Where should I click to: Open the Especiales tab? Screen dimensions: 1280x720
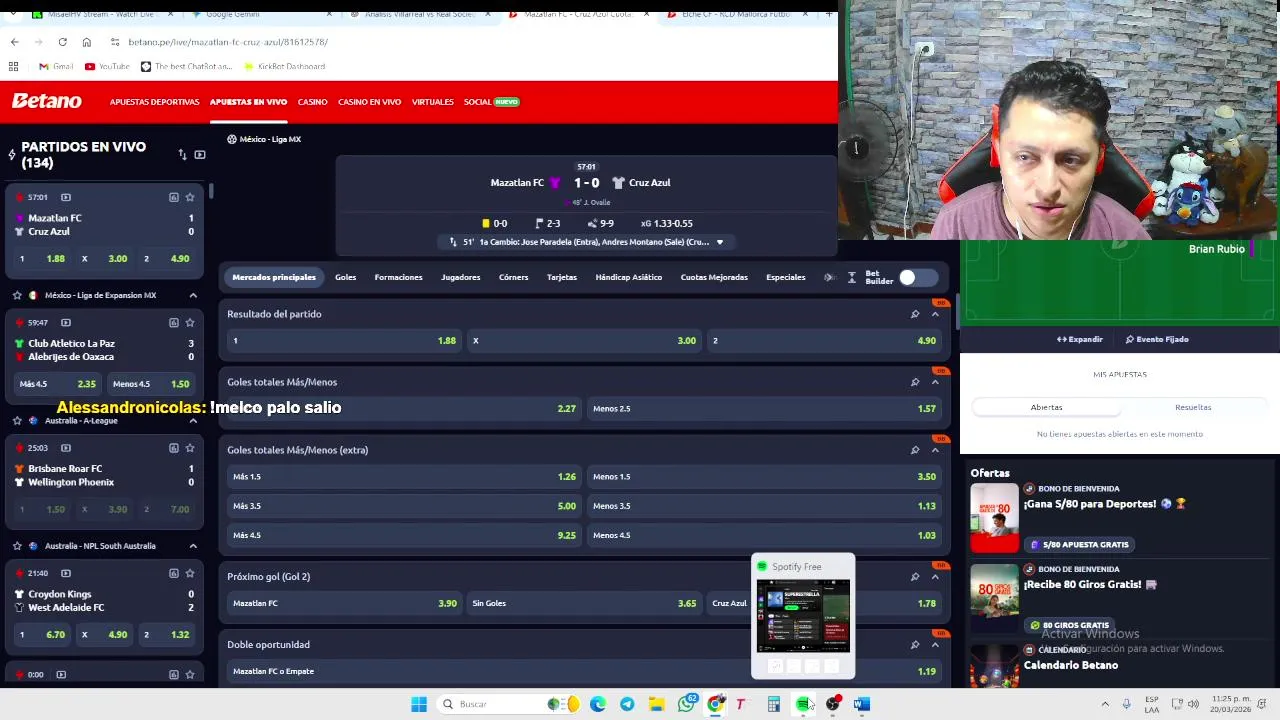click(785, 277)
